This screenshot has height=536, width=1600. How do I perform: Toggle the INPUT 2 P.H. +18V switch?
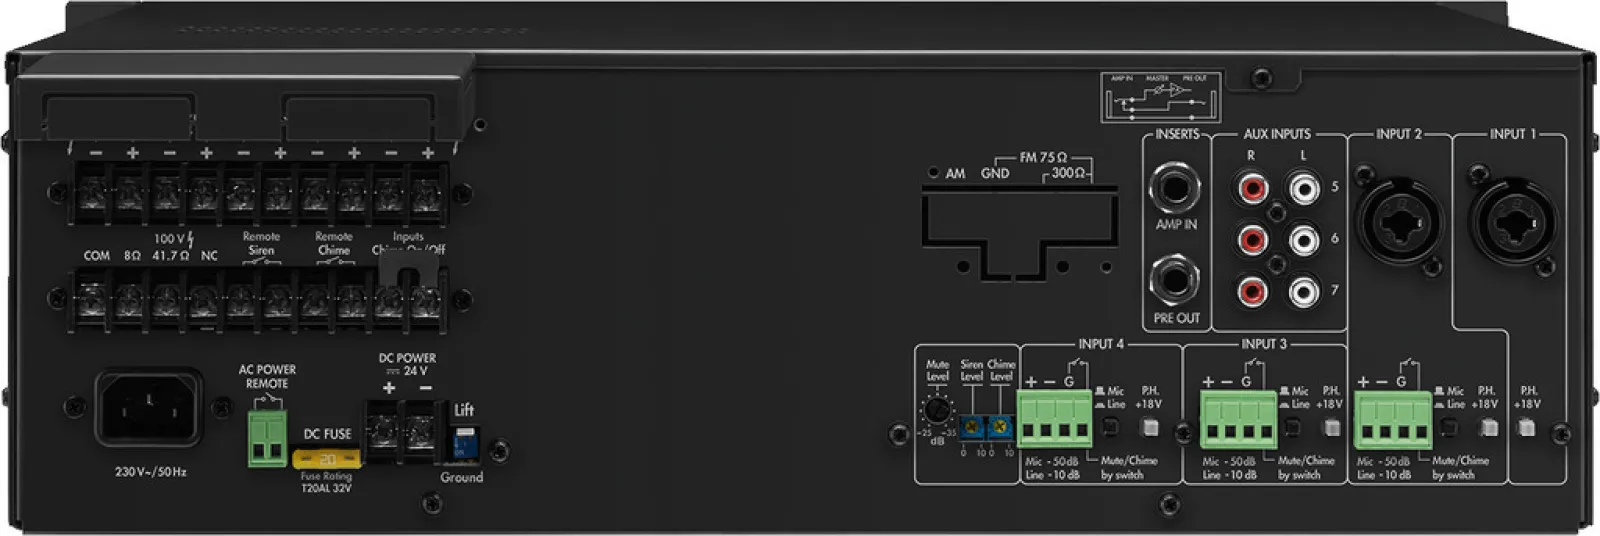point(1488,428)
